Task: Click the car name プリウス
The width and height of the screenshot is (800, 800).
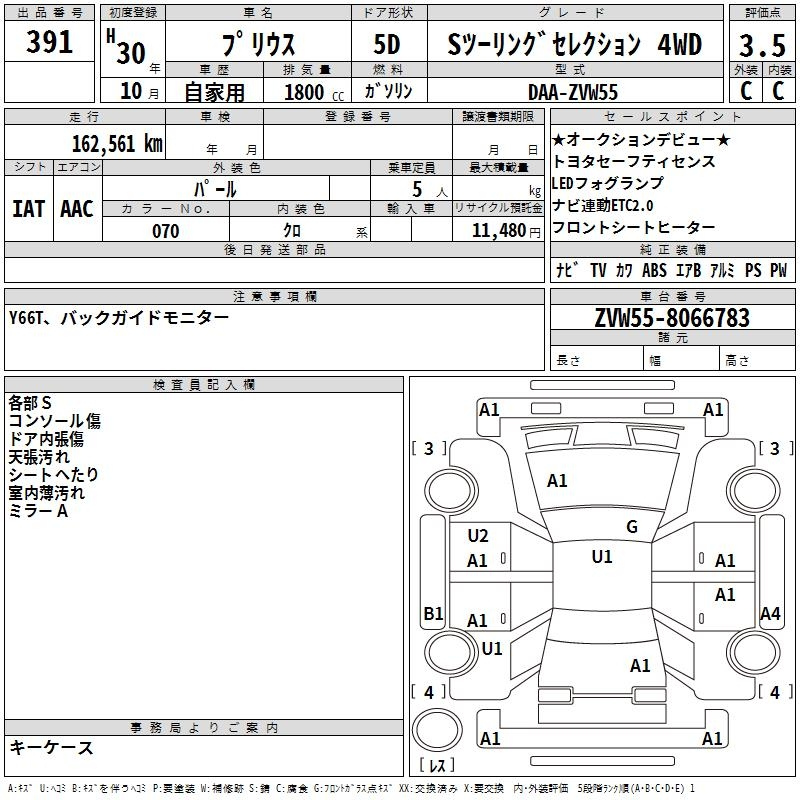Action: (x=256, y=45)
